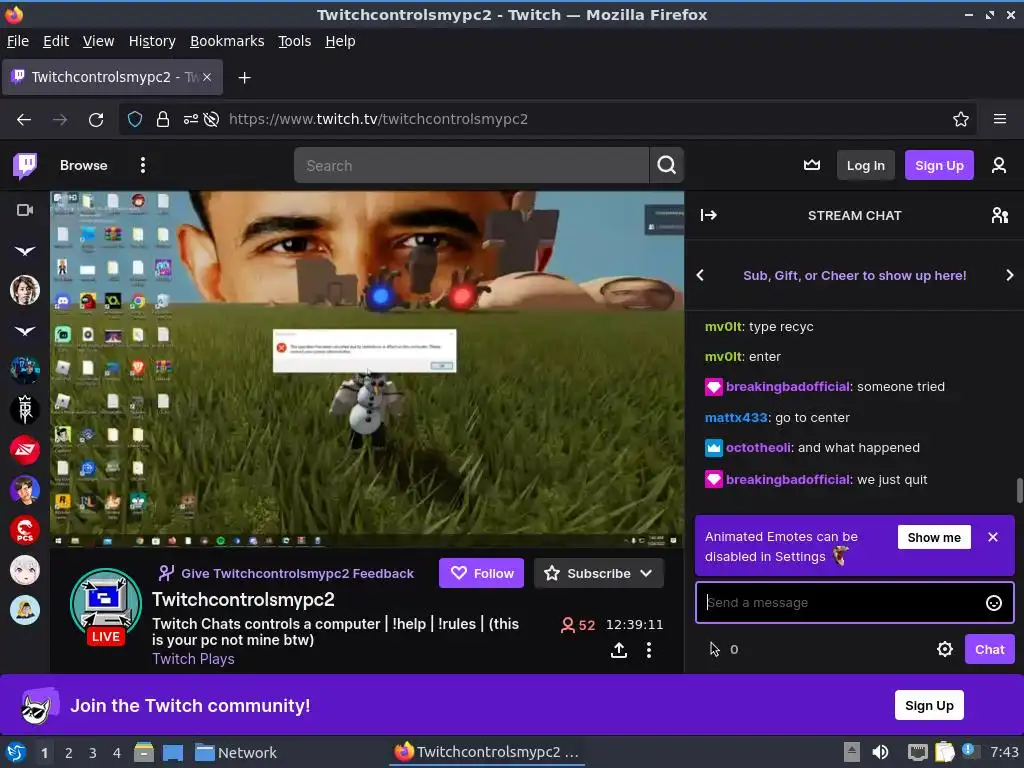Expand the Subscribe dropdown button
Screen dimensions: 1024x768
point(599,573)
